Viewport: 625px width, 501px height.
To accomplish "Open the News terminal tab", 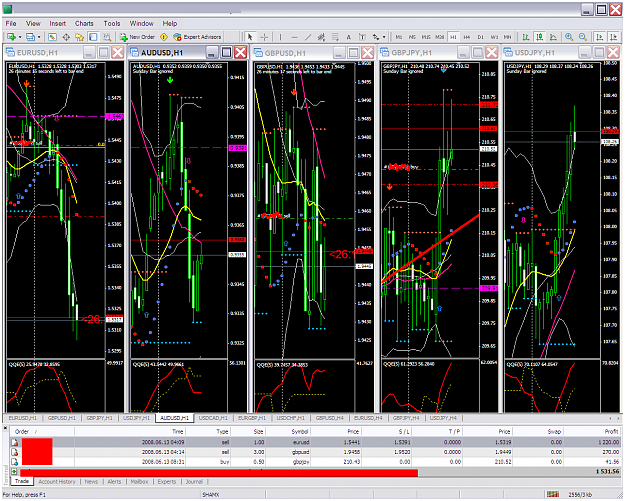I will pyautogui.click(x=91, y=481).
